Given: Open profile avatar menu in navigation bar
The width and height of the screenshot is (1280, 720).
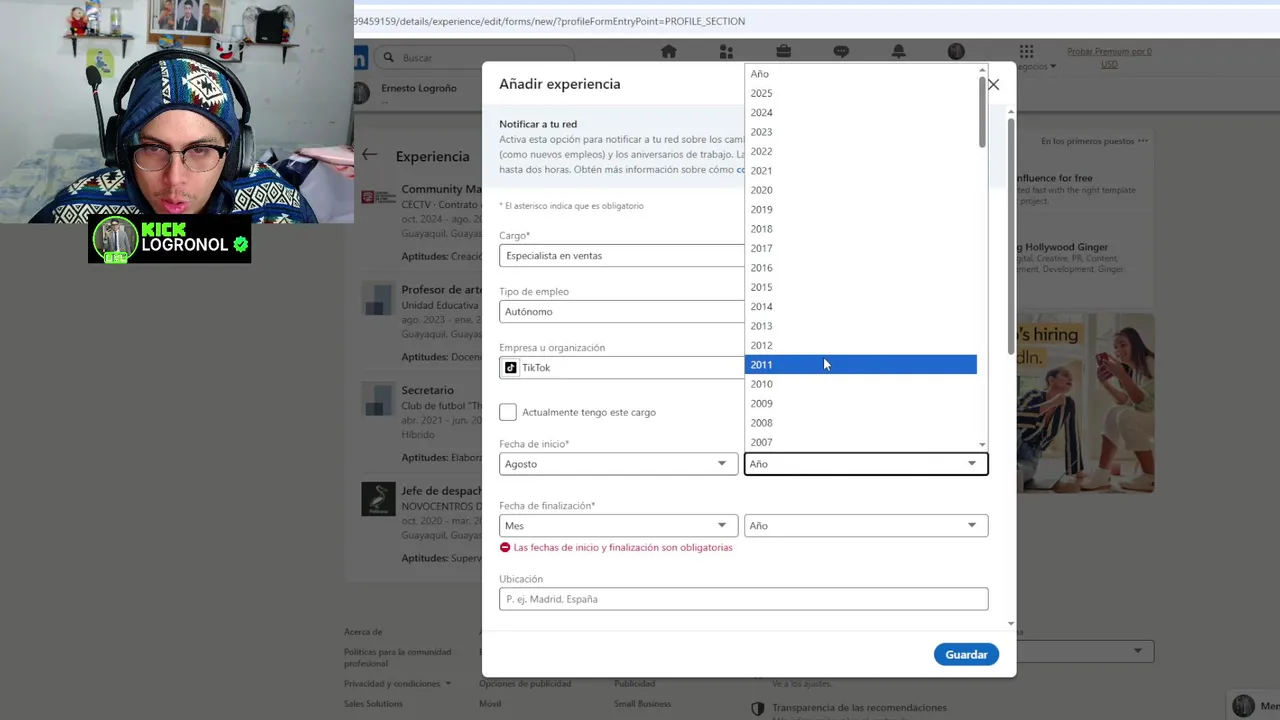Looking at the screenshot, I should 956,52.
